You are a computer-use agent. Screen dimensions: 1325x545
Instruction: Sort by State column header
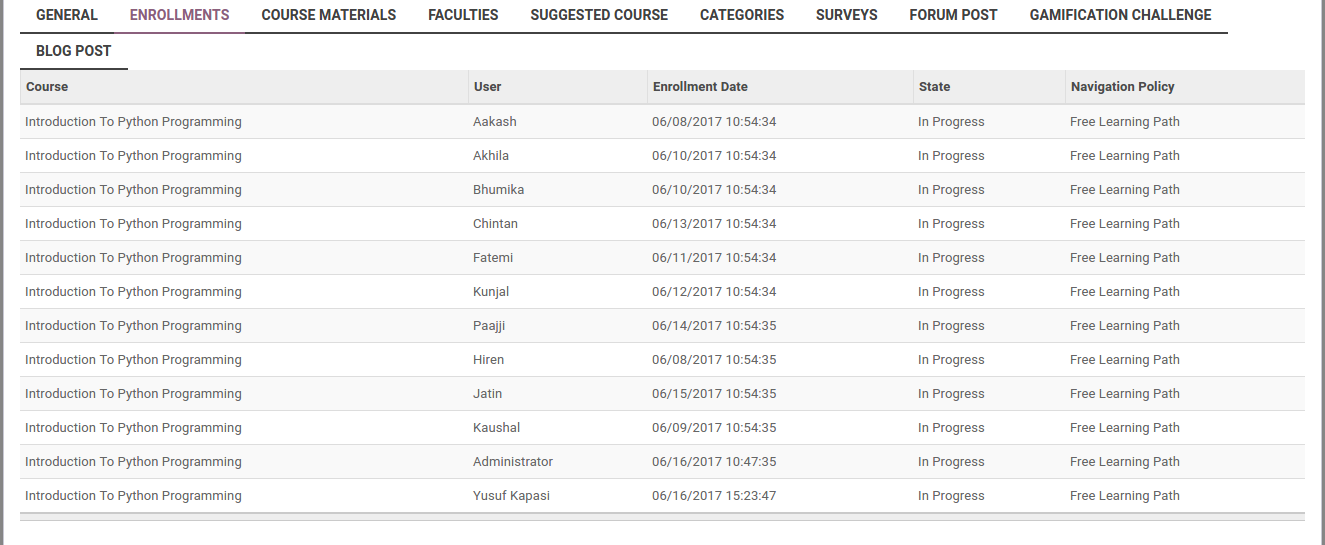(x=935, y=87)
